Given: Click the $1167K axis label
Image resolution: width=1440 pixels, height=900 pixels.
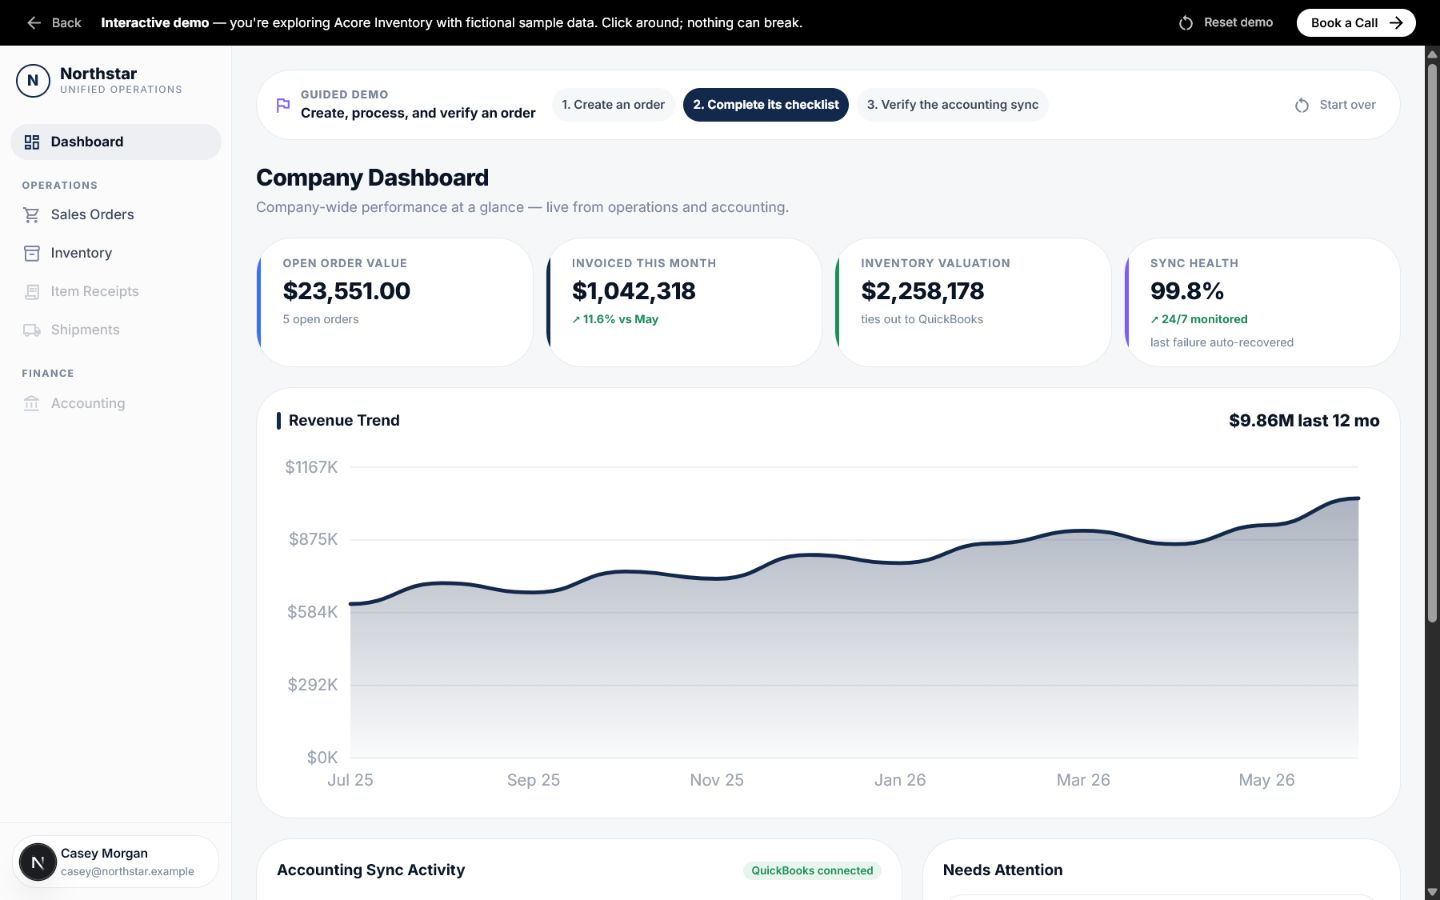Looking at the screenshot, I should [x=311, y=467].
